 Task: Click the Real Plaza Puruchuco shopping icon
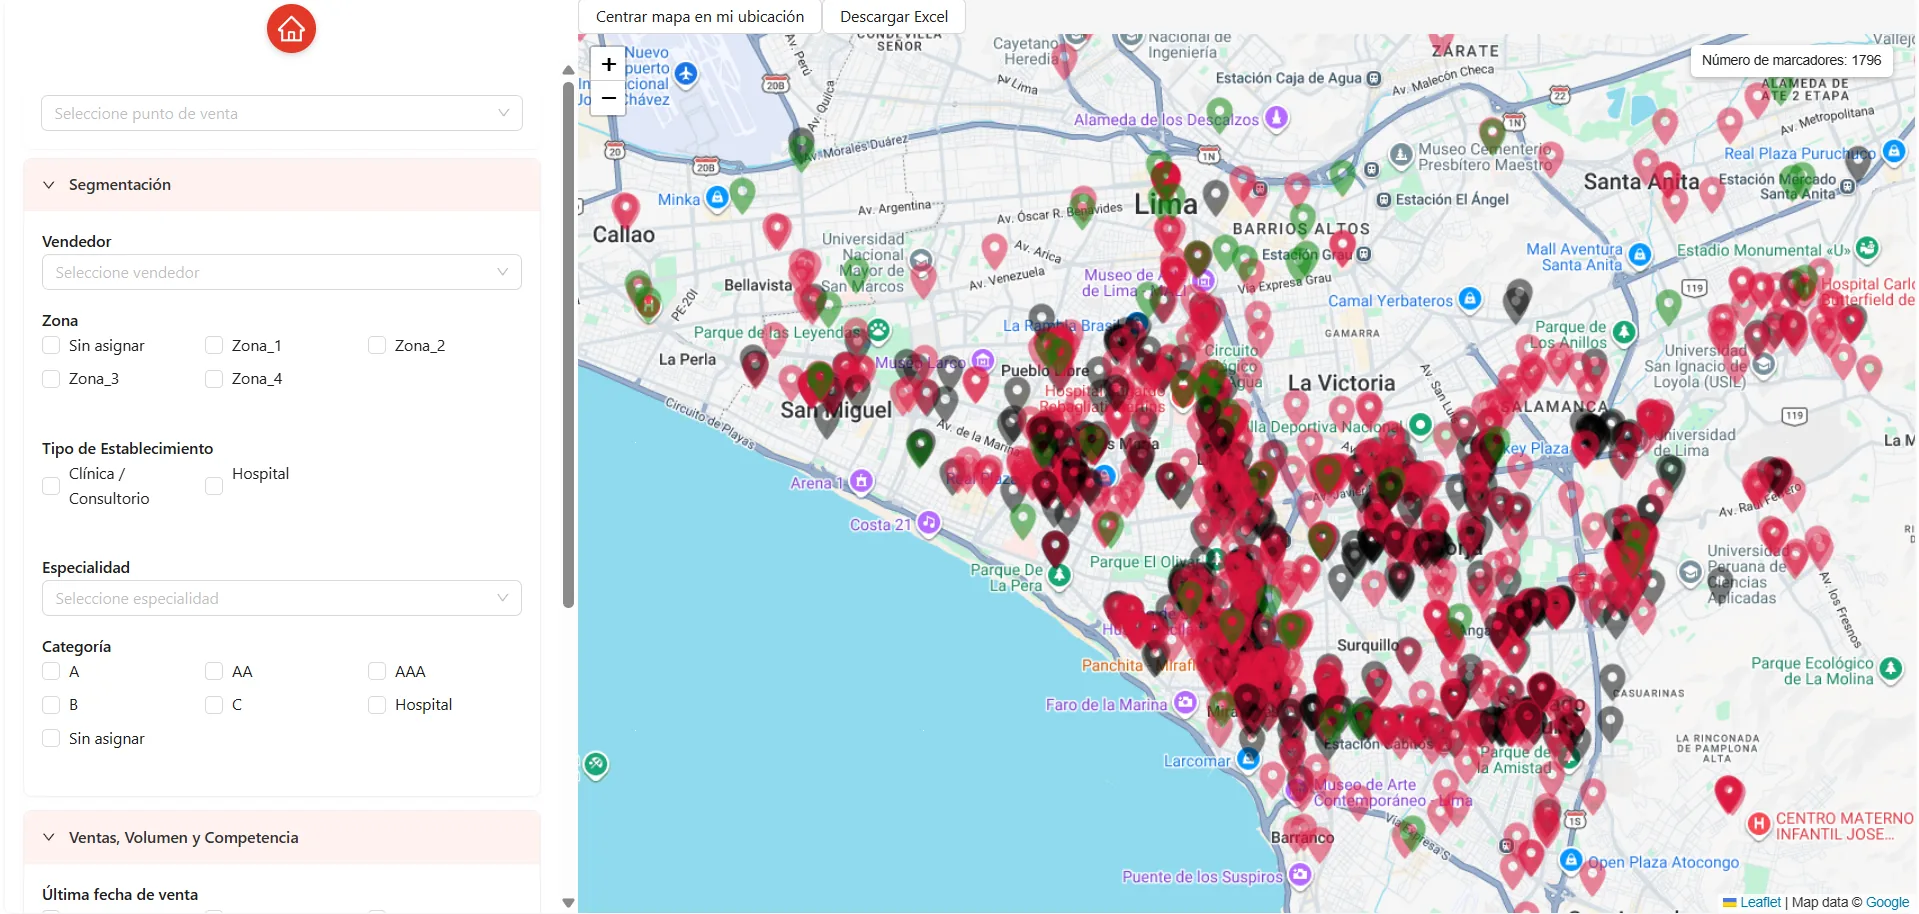coord(1894,151)
